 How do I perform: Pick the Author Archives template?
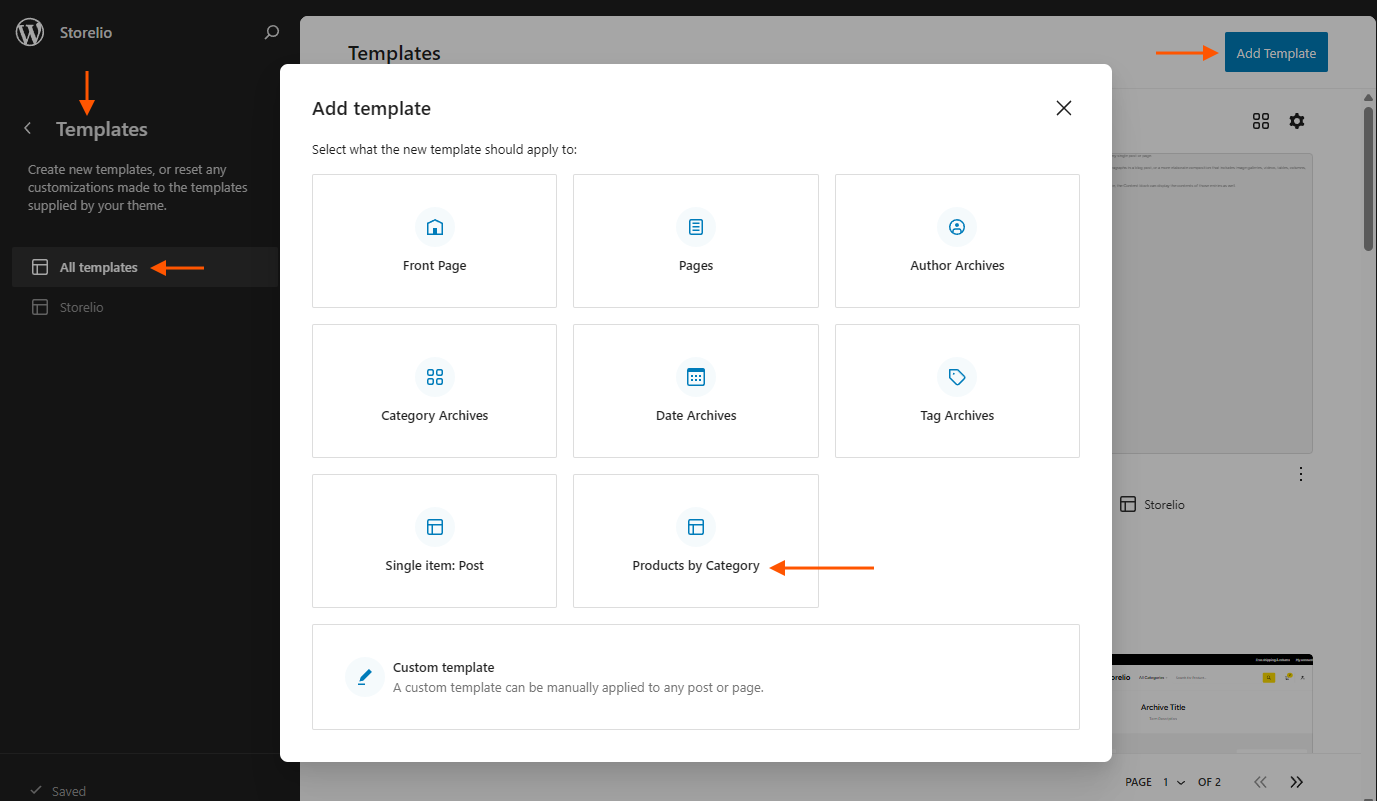[957, 241]
